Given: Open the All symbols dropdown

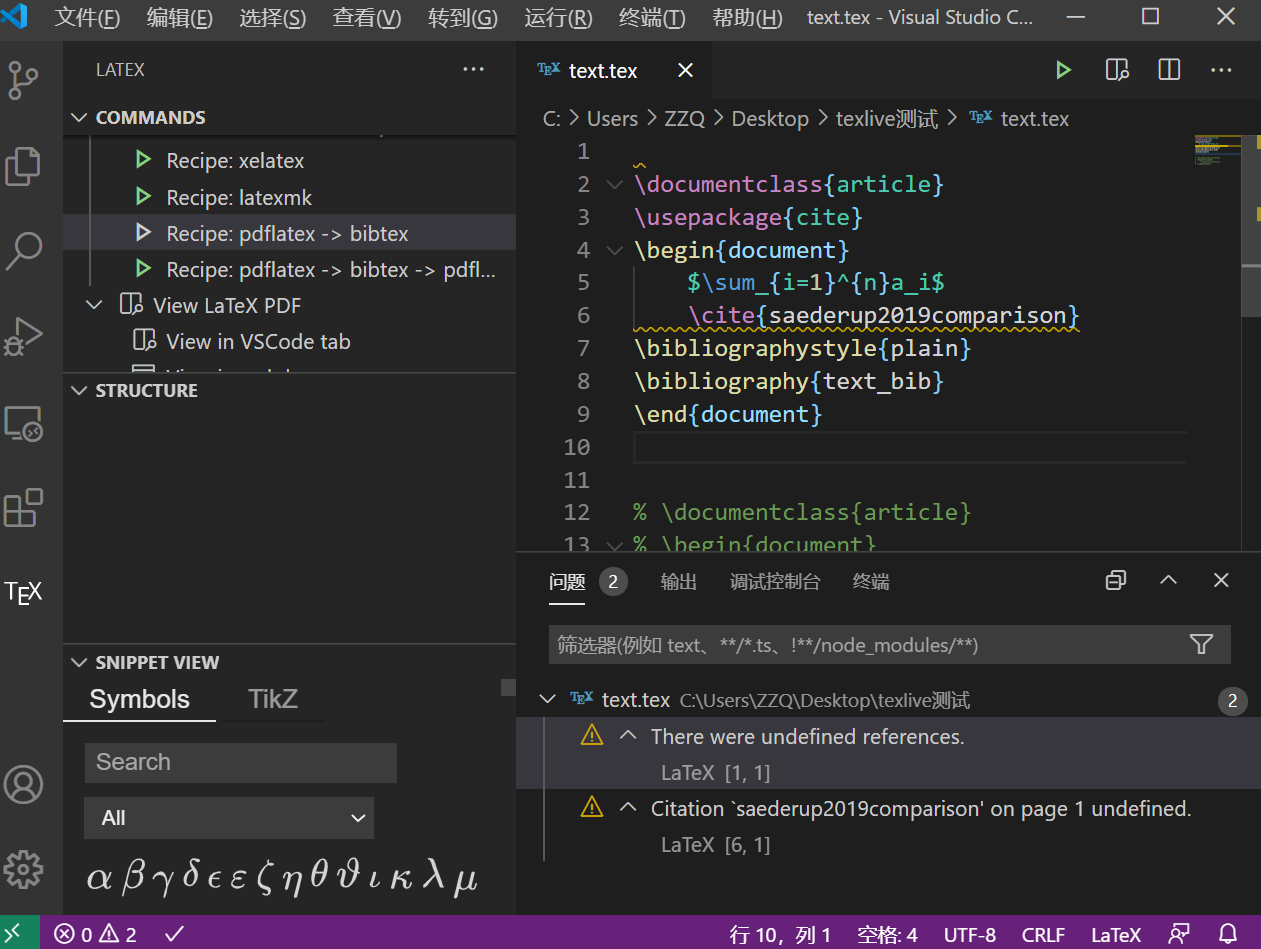Looking at the screenshot, I should pyautogui.click(x=228, y=818).
